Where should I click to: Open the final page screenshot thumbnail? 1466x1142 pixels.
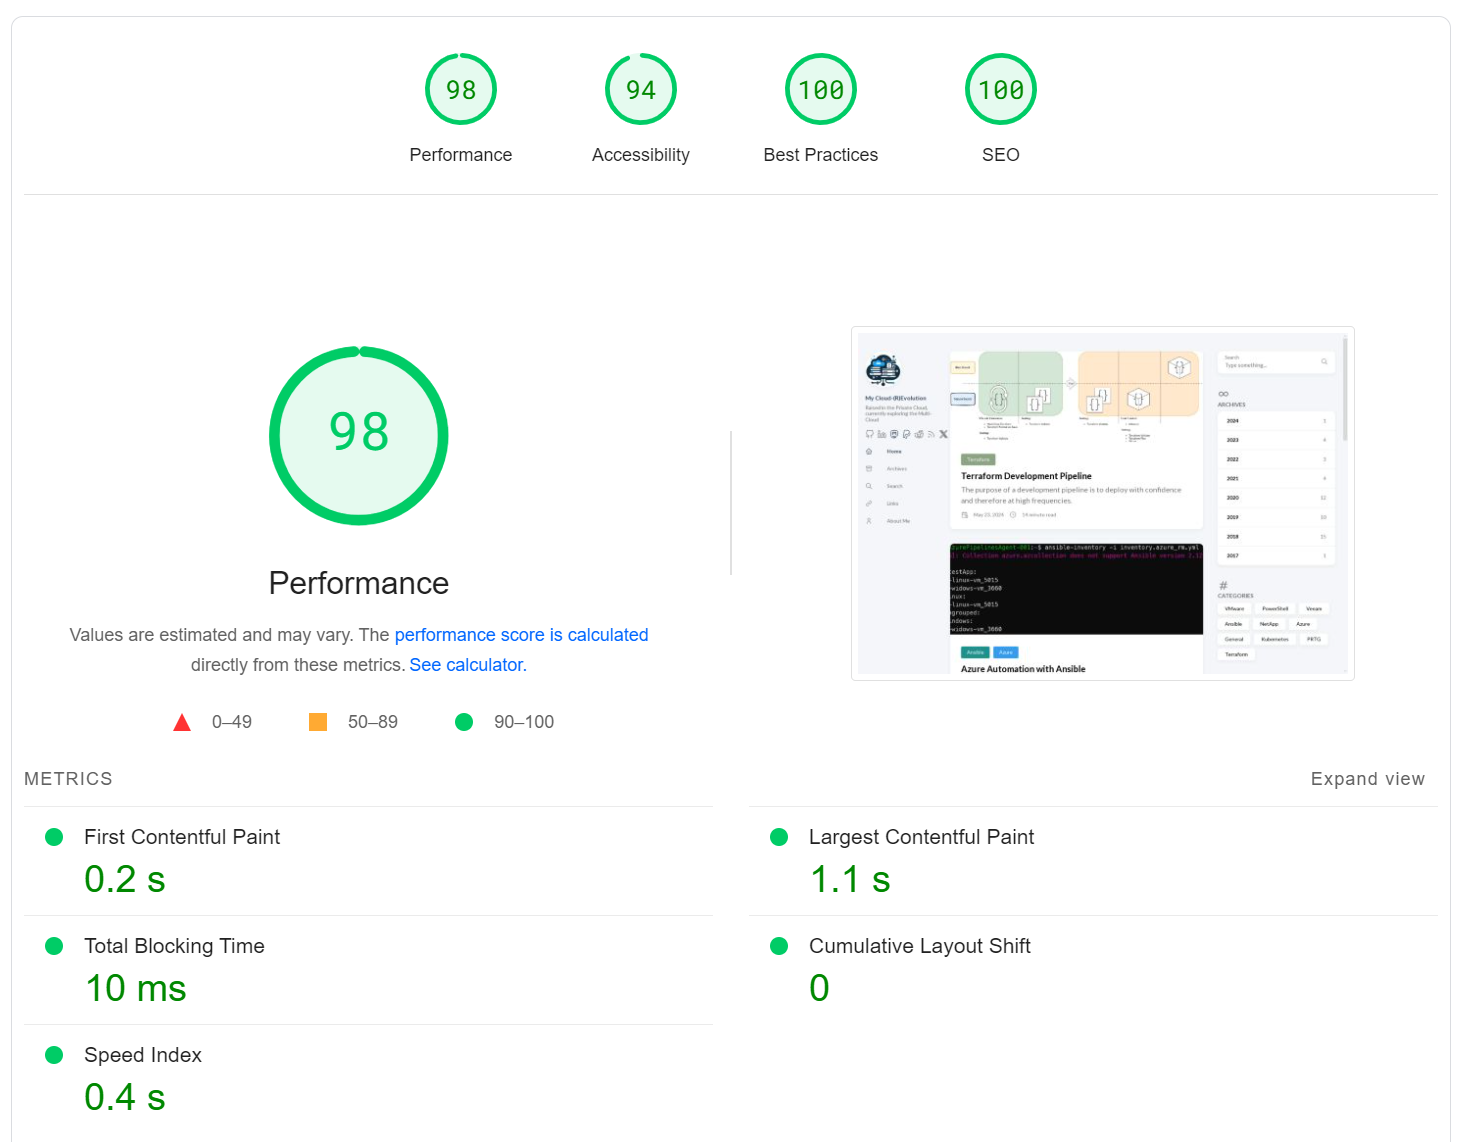(x=1102, y=503)
